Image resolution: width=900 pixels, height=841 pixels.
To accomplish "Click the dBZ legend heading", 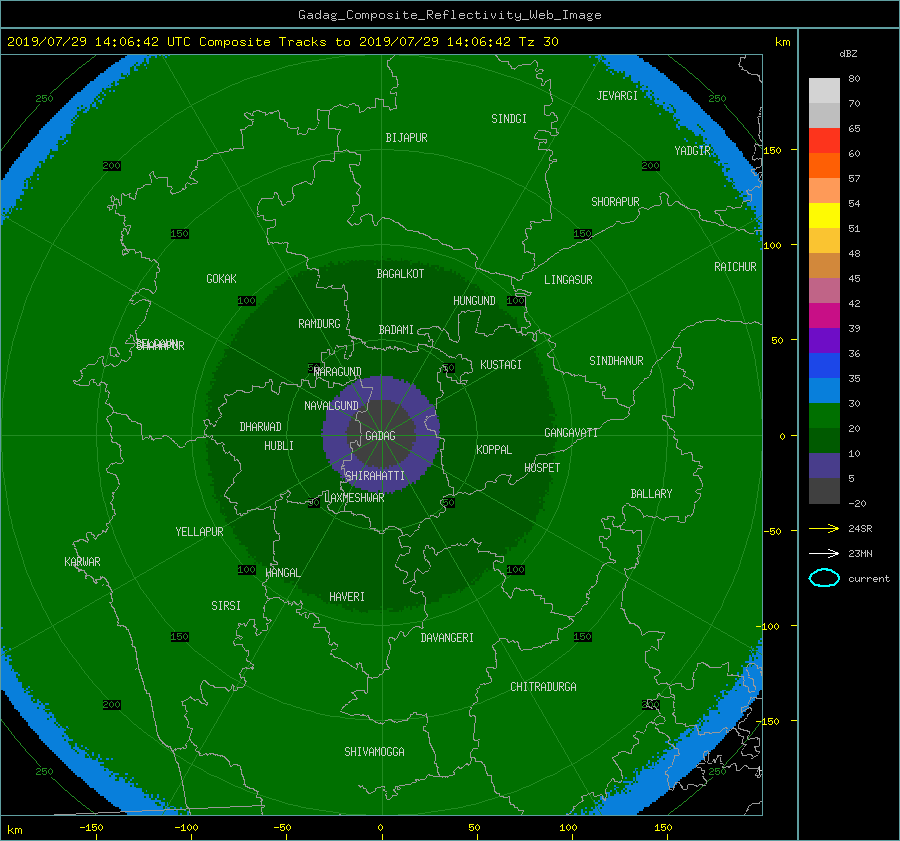I will coord(848,53).
